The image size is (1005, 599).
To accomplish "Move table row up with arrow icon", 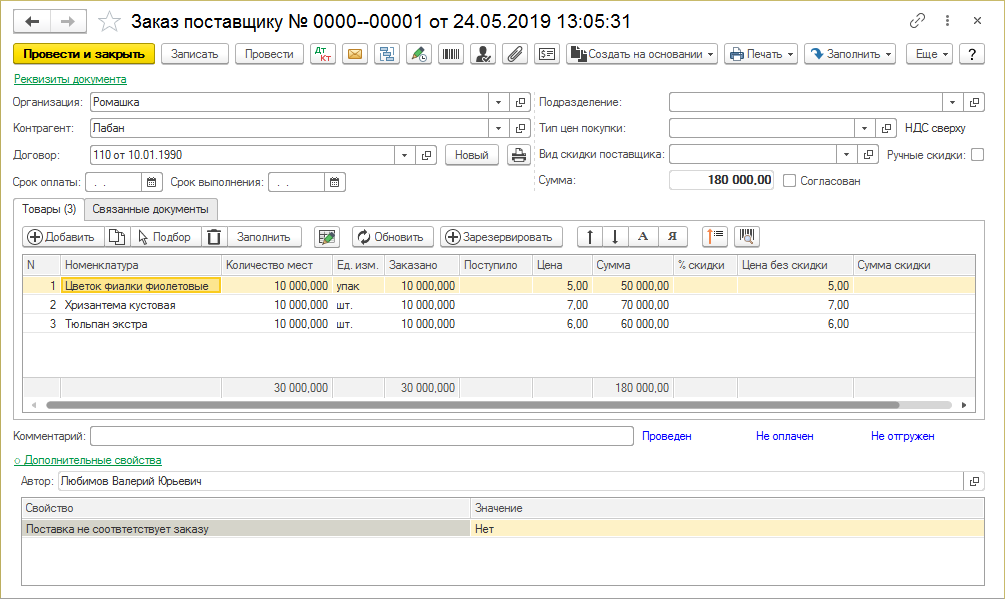I will (x=590, y=237).
